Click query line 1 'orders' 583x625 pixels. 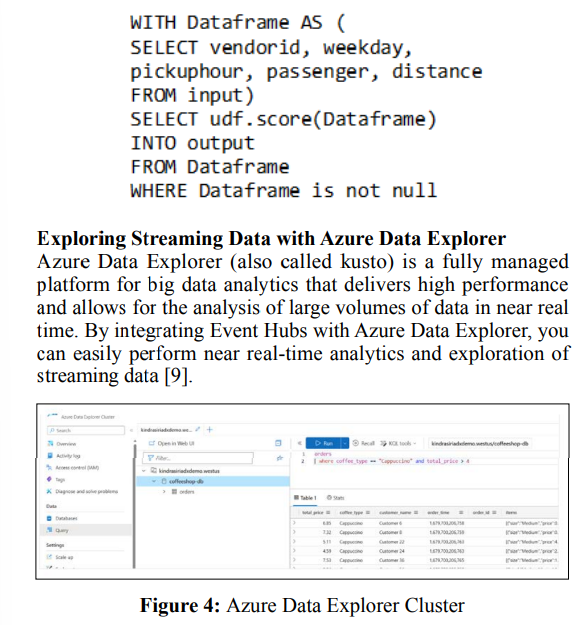323,454
